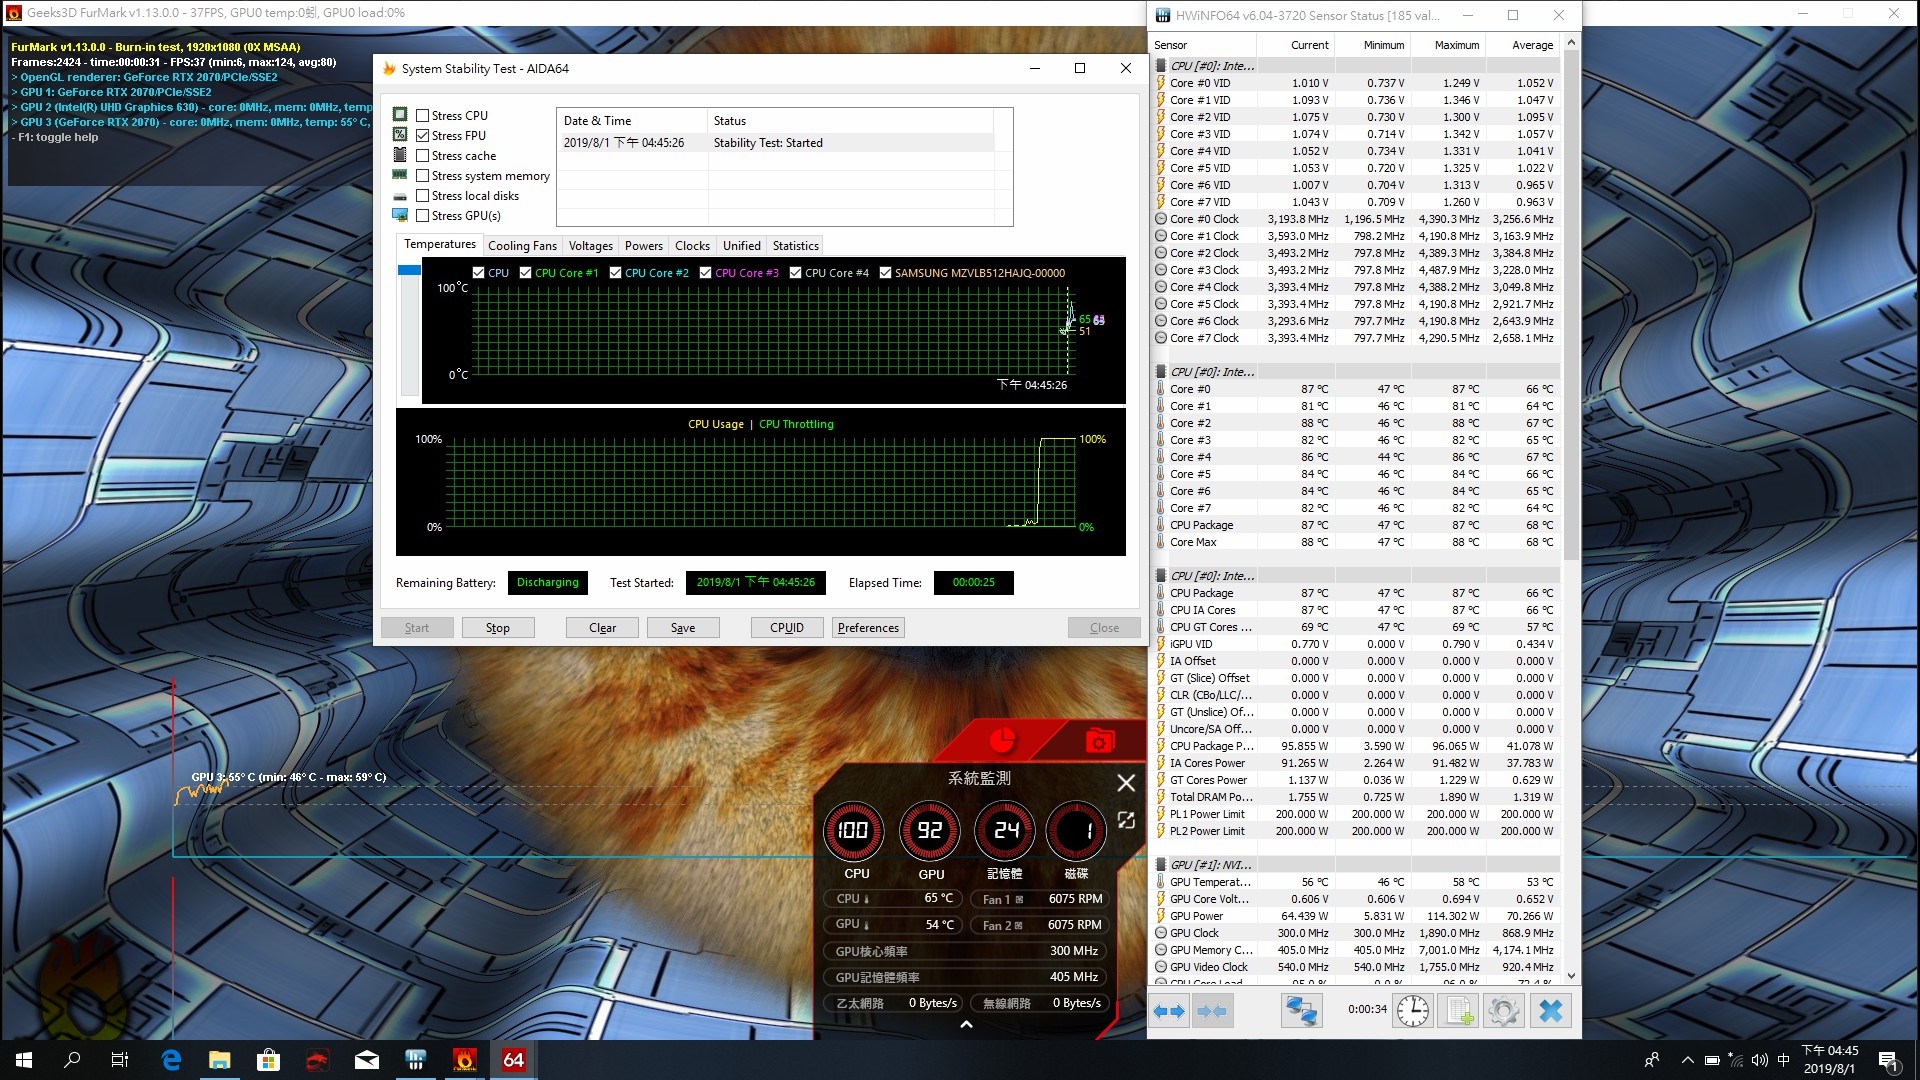The height and width of the screenshot is (1080, 1920).
Task: Click the expand widget arrows icon
Action: coord(1126,820)
